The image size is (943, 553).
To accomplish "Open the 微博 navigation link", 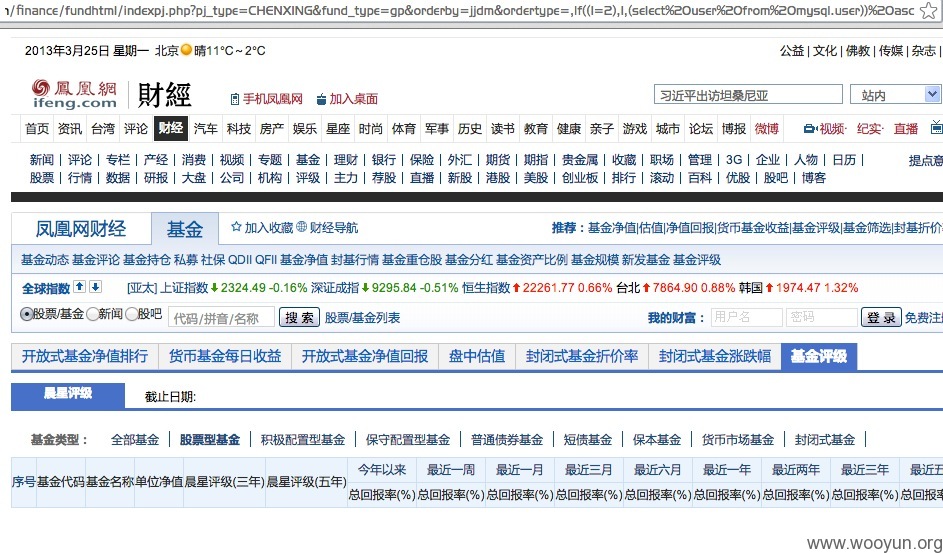I will click(767, 129).
